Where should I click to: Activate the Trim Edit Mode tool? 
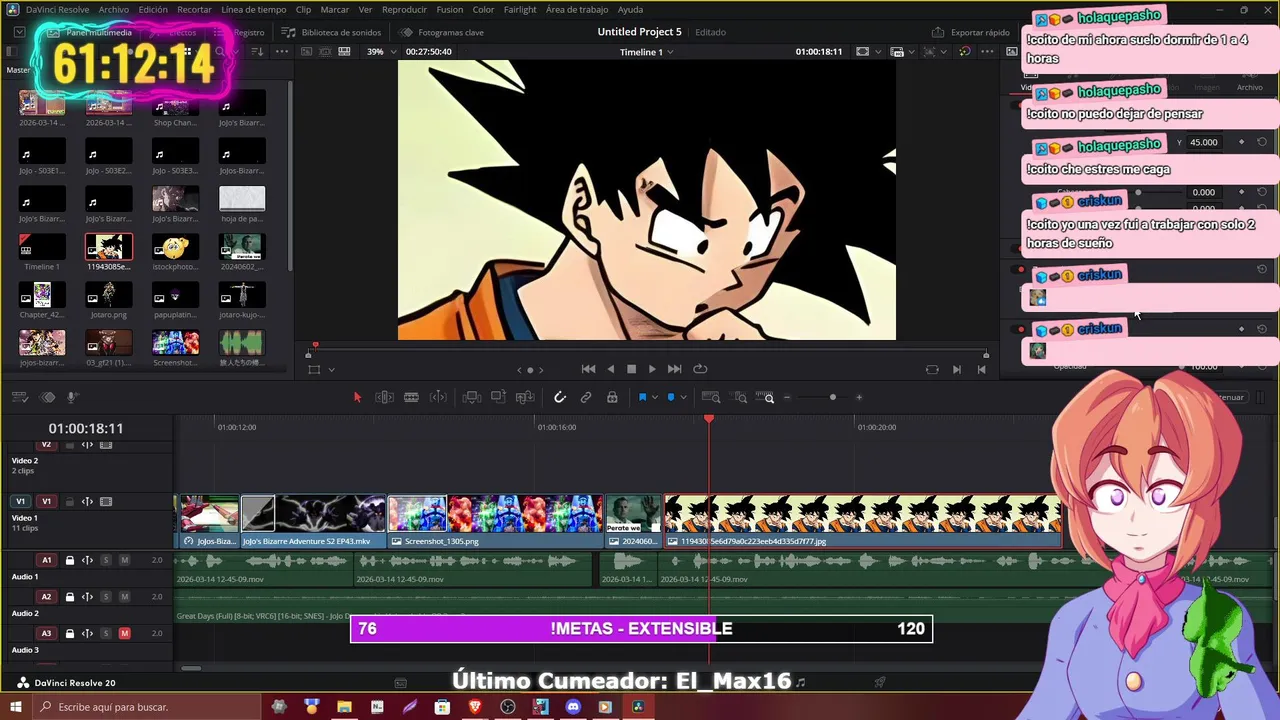tap(384, 398)
